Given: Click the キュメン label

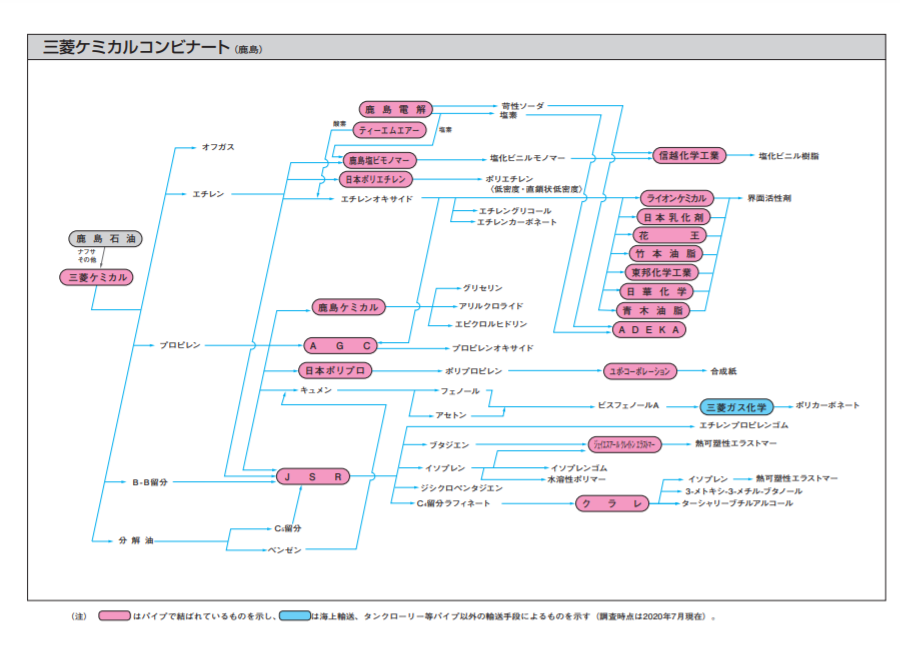Looking at the screenshot, I should [x=316, y=390].
